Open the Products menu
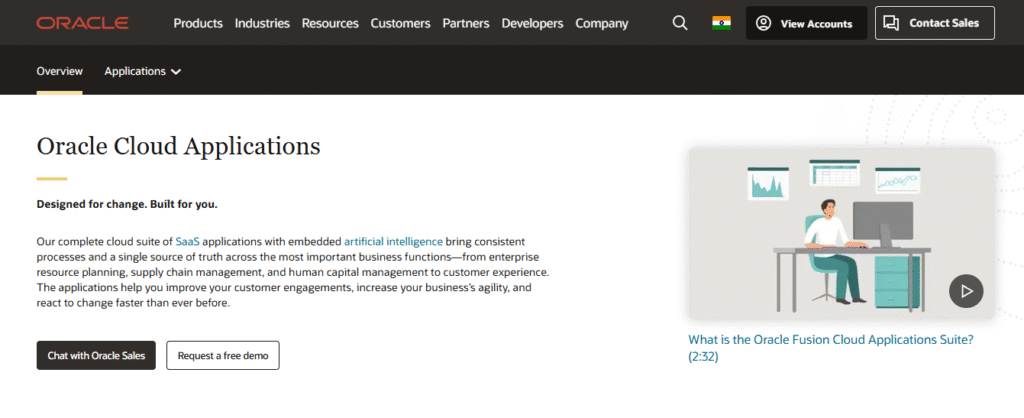The height and width of the screenshot is (418, 1024). (198, 23)
